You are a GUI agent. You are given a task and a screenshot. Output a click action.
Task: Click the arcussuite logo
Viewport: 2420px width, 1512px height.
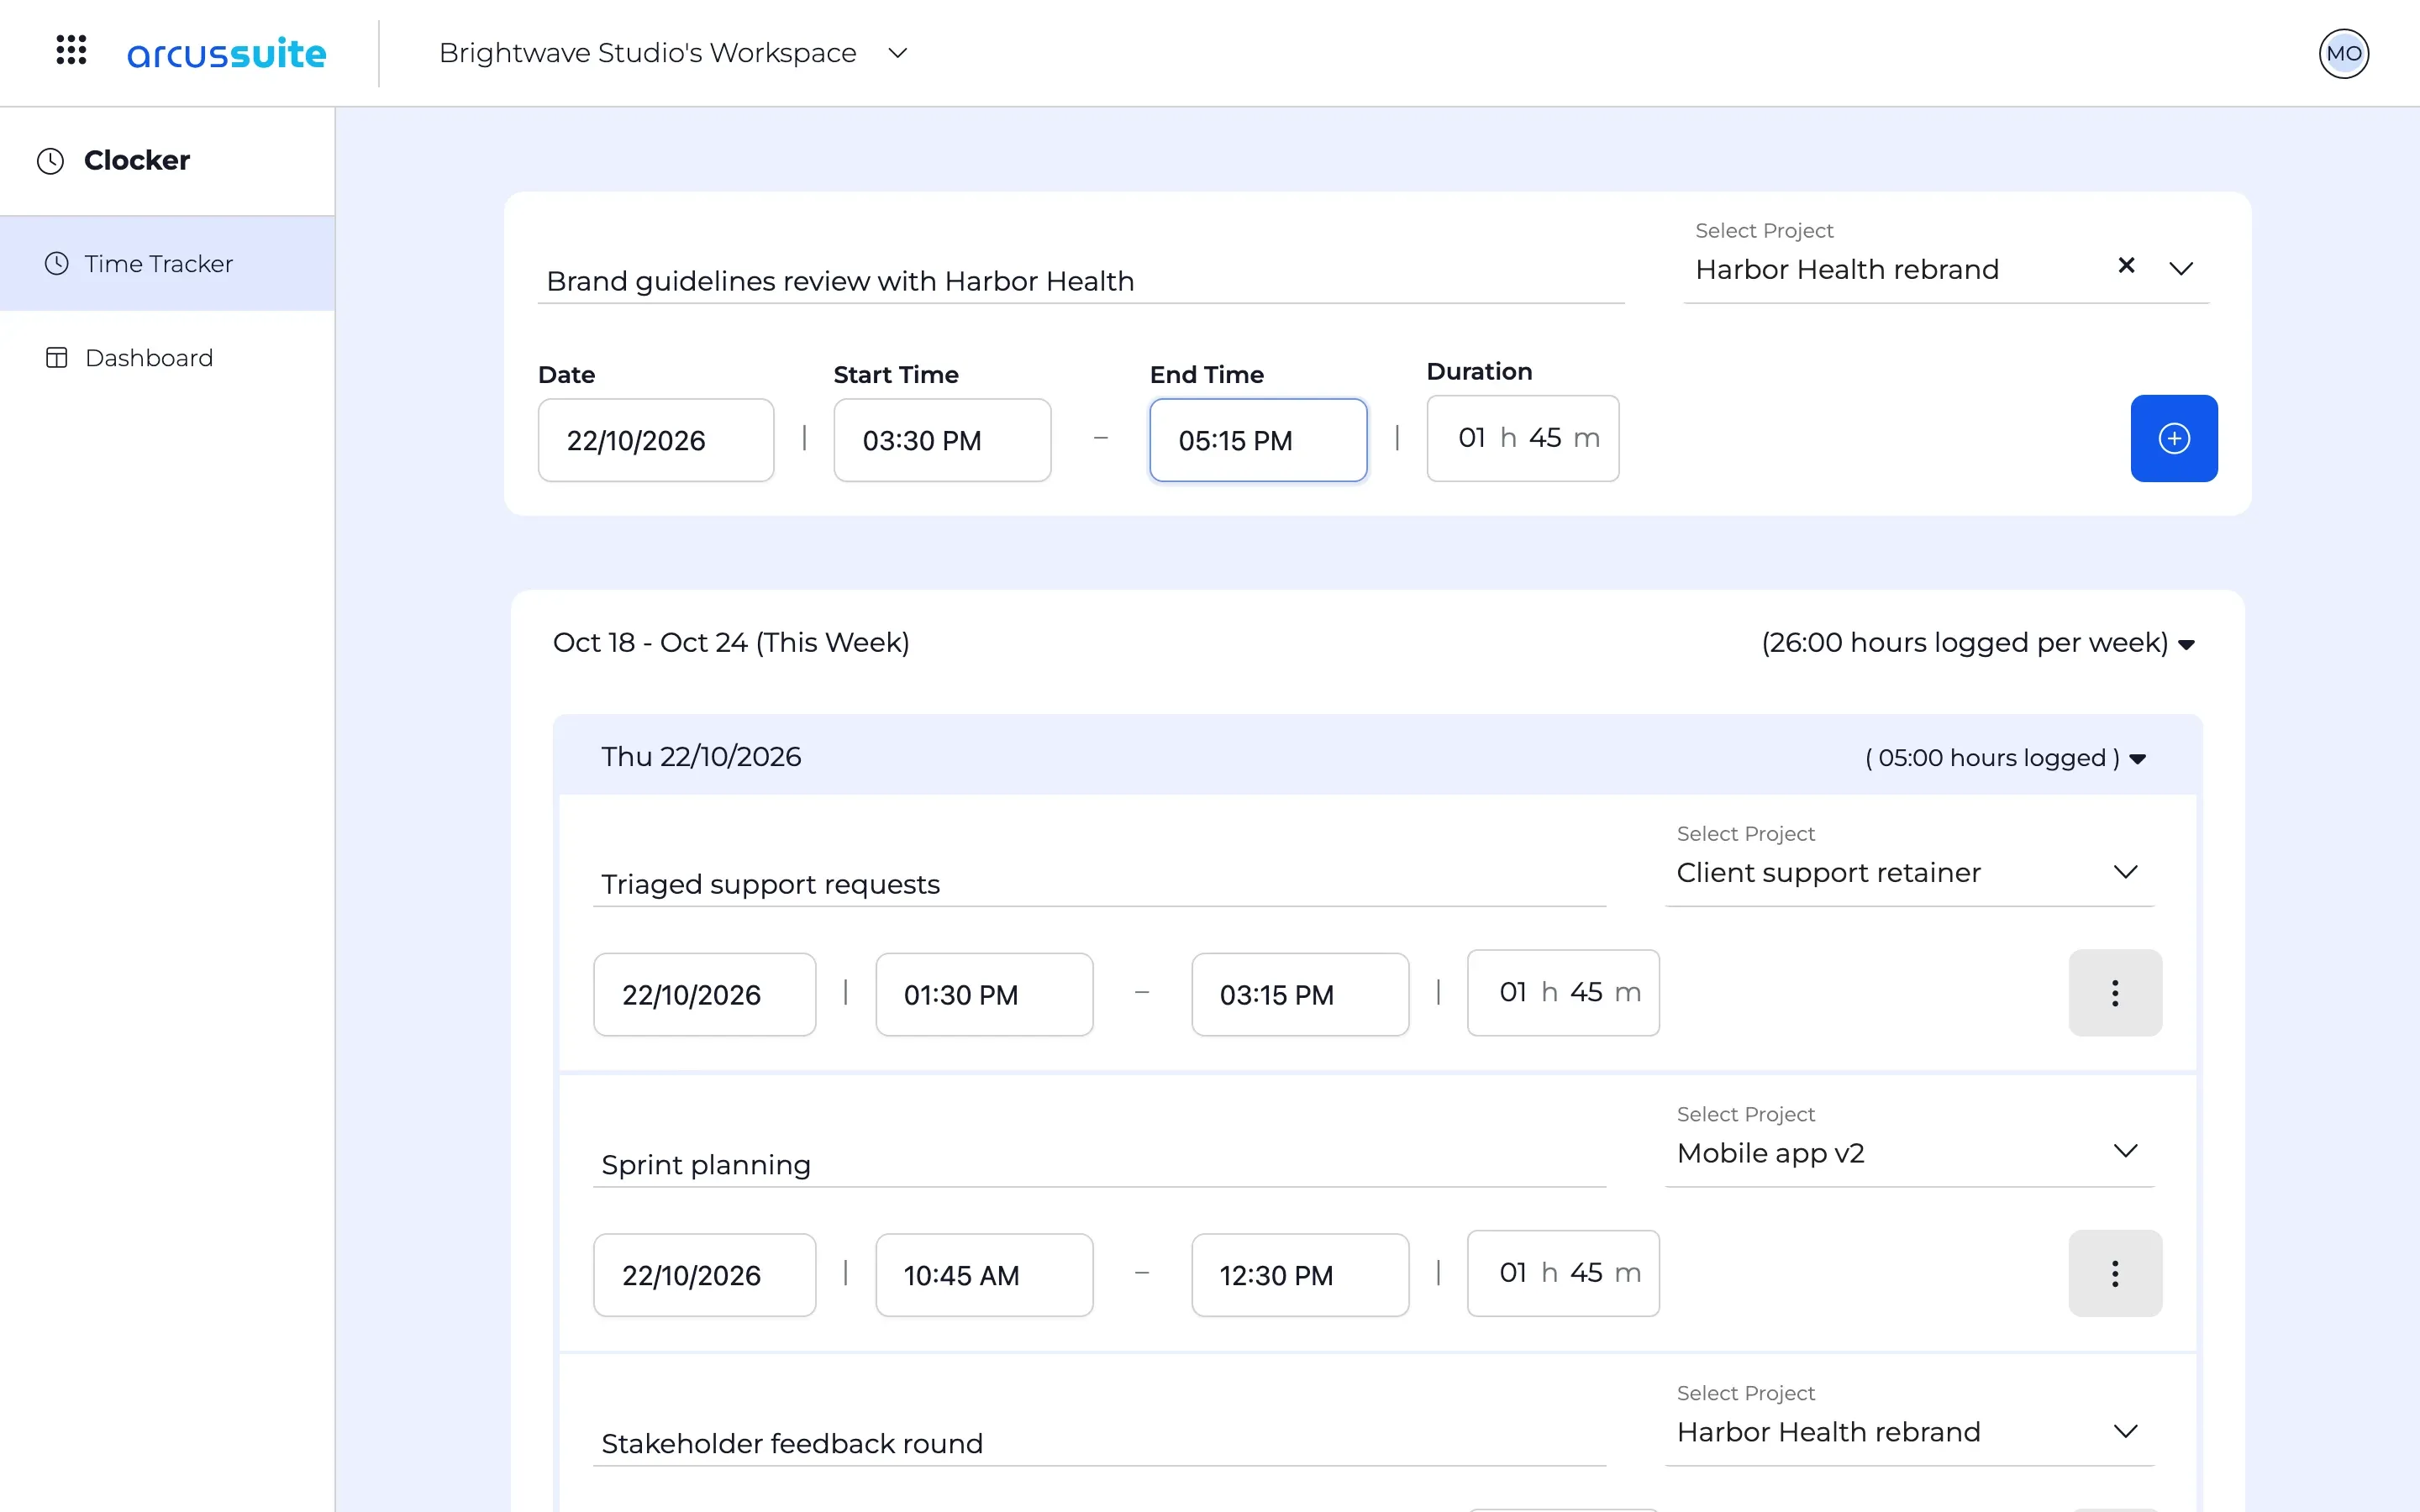pyautogui.click(x=226, y=53)
